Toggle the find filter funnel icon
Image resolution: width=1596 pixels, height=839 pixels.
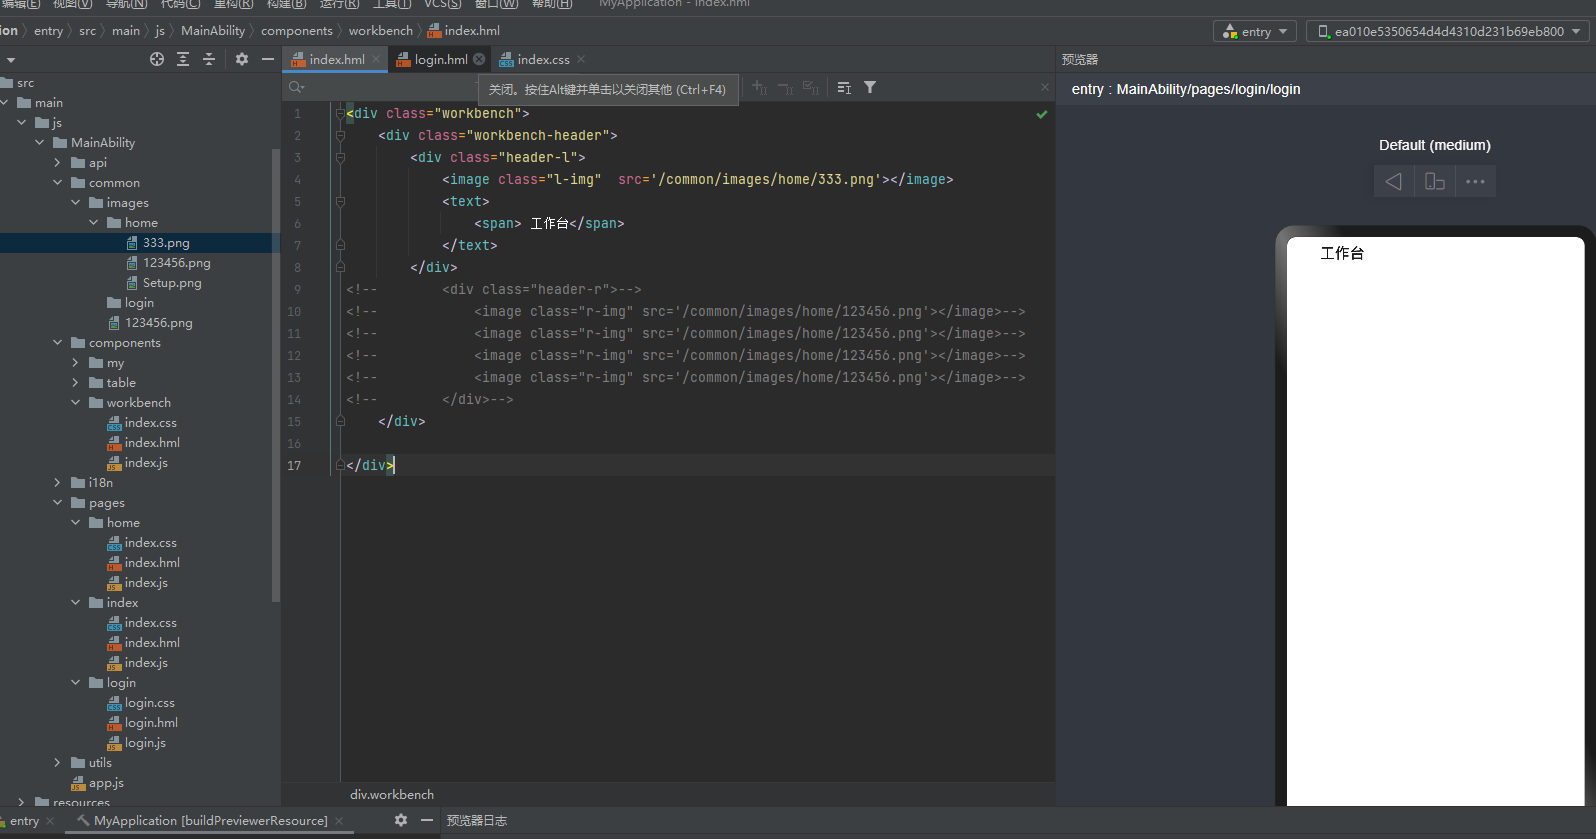870,88
